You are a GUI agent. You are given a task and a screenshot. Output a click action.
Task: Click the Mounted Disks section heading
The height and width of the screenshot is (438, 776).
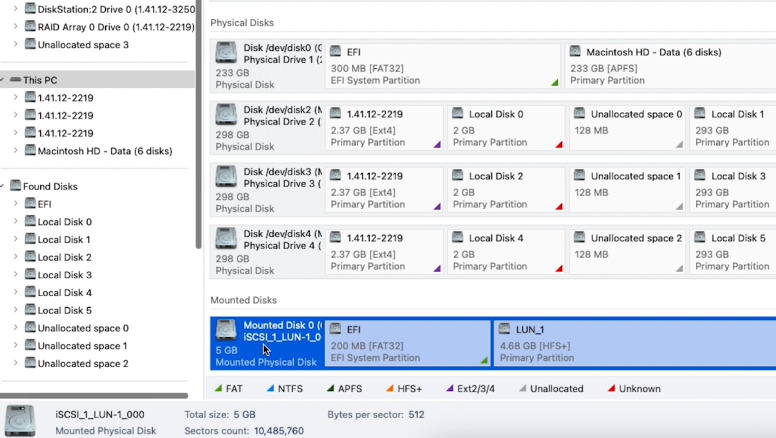243,300
